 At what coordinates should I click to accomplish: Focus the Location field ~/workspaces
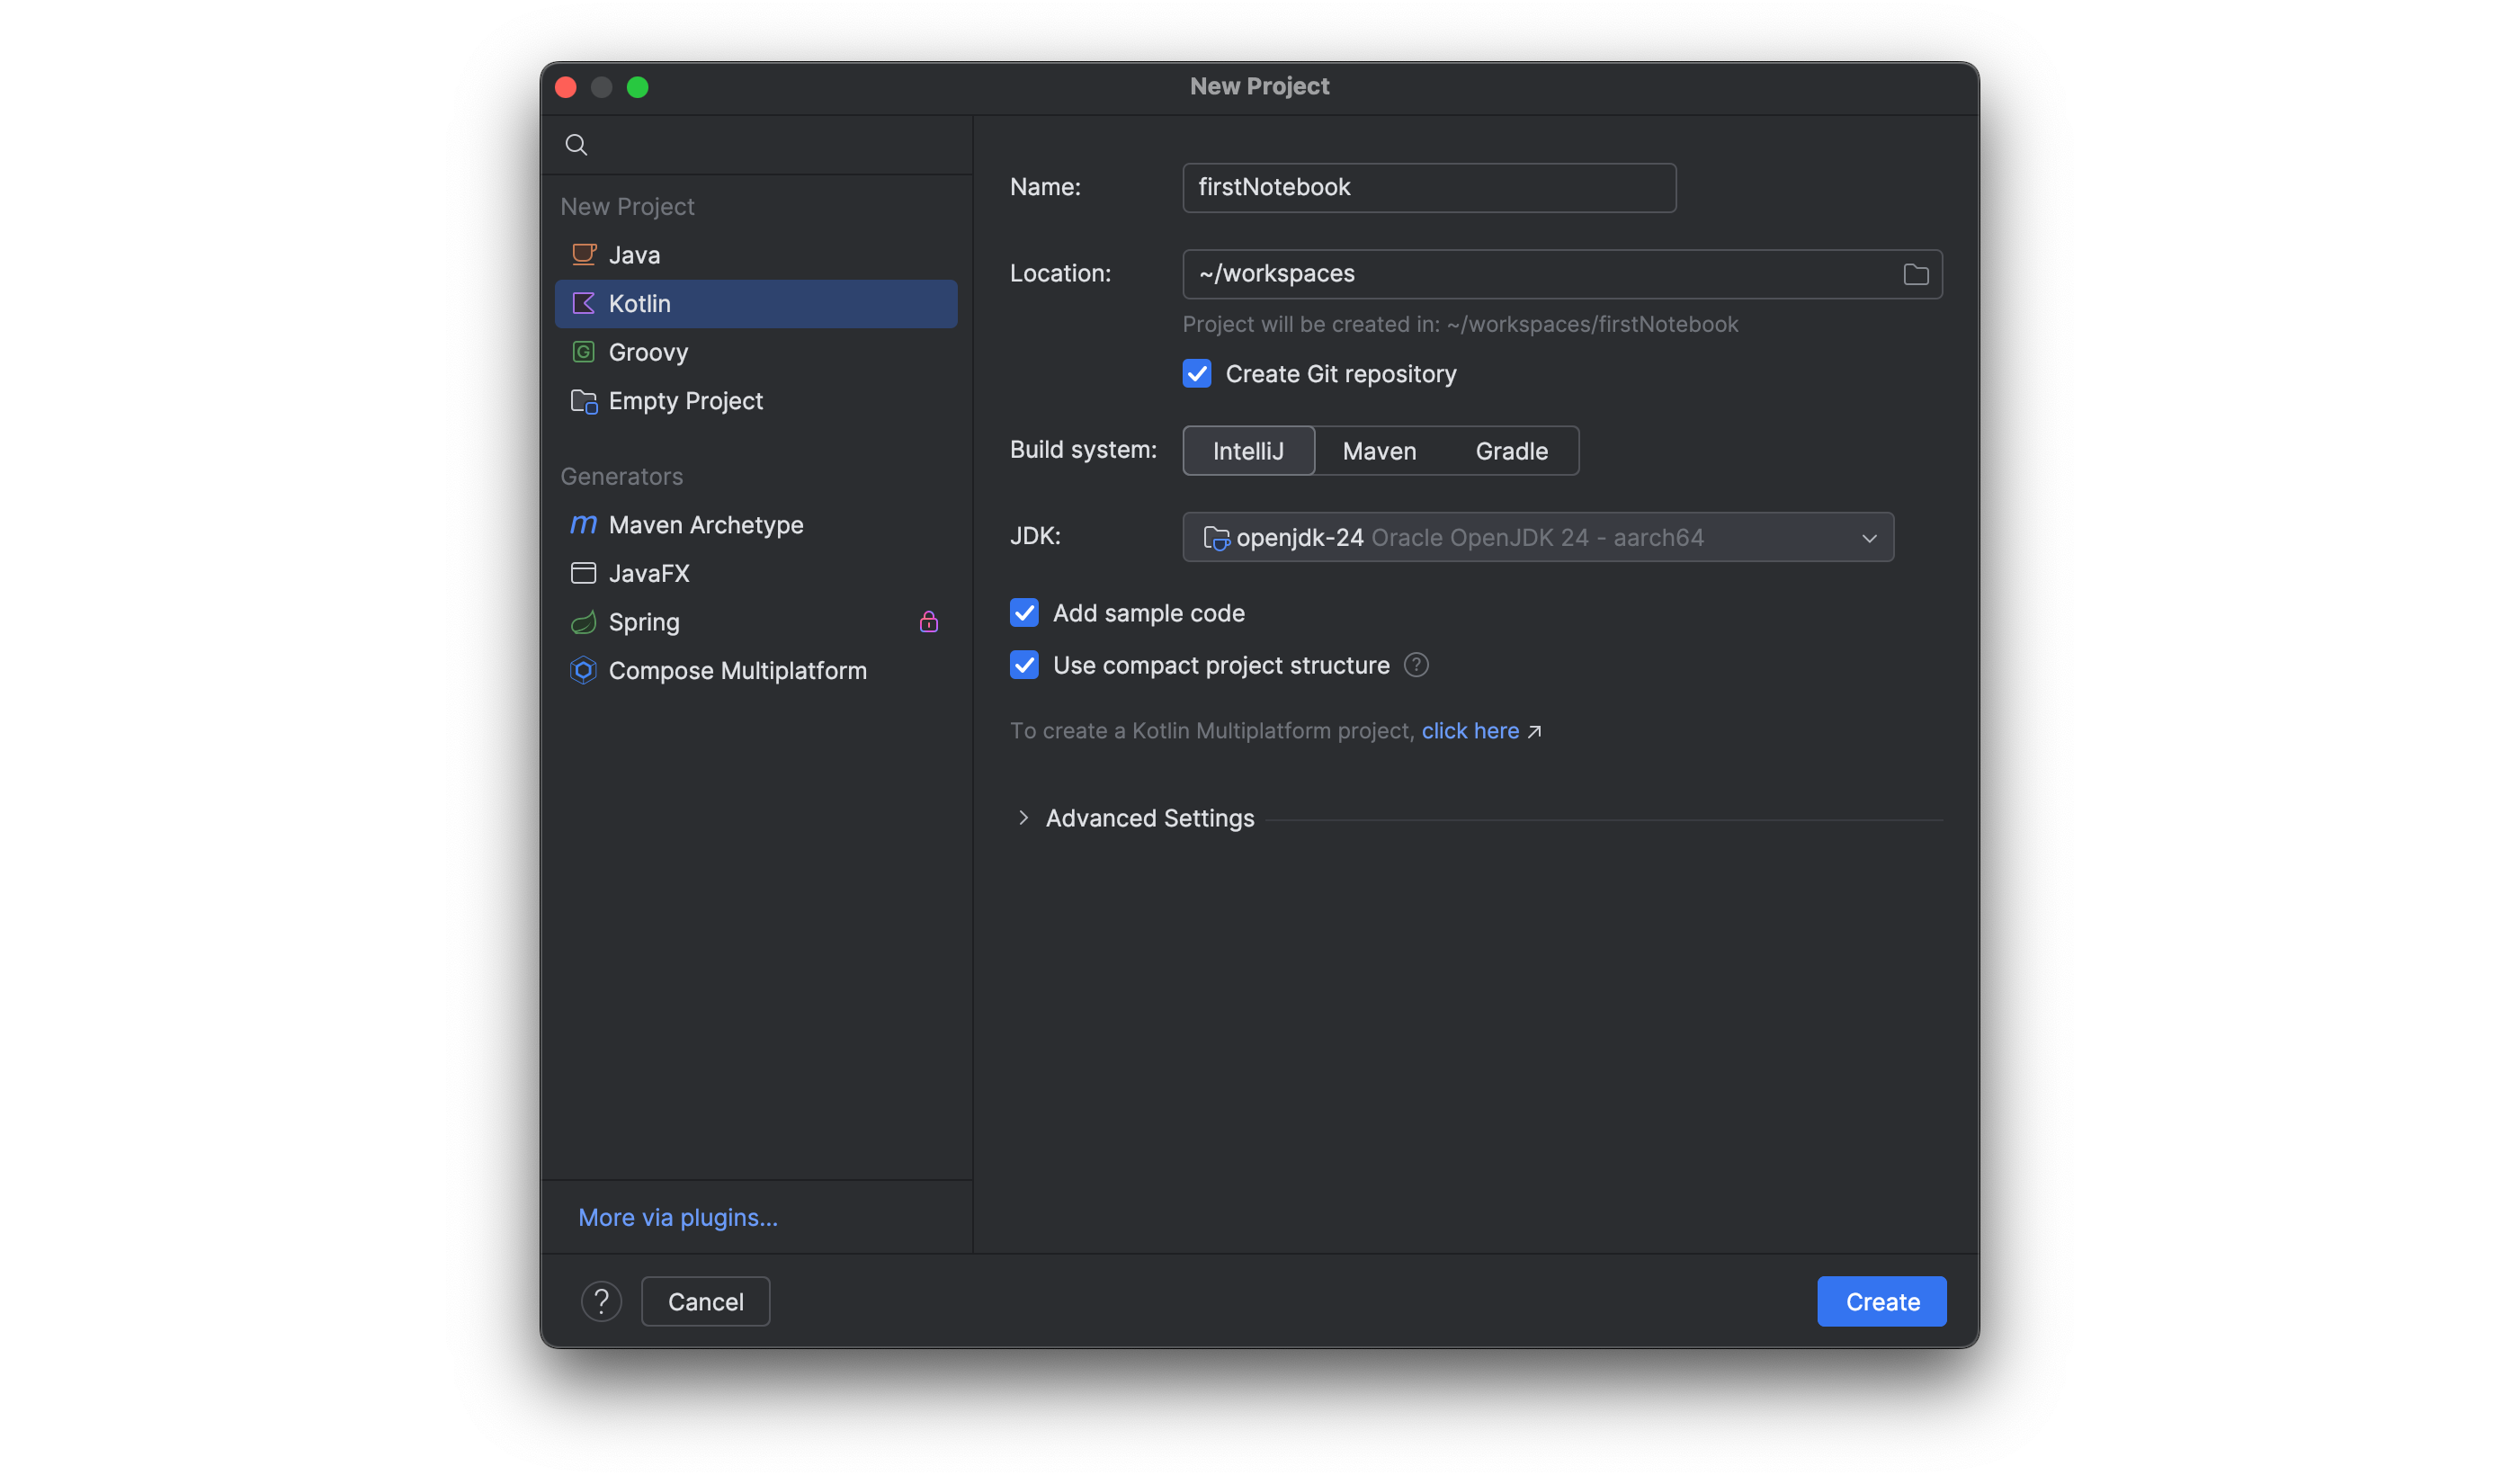click(1562, 274)
